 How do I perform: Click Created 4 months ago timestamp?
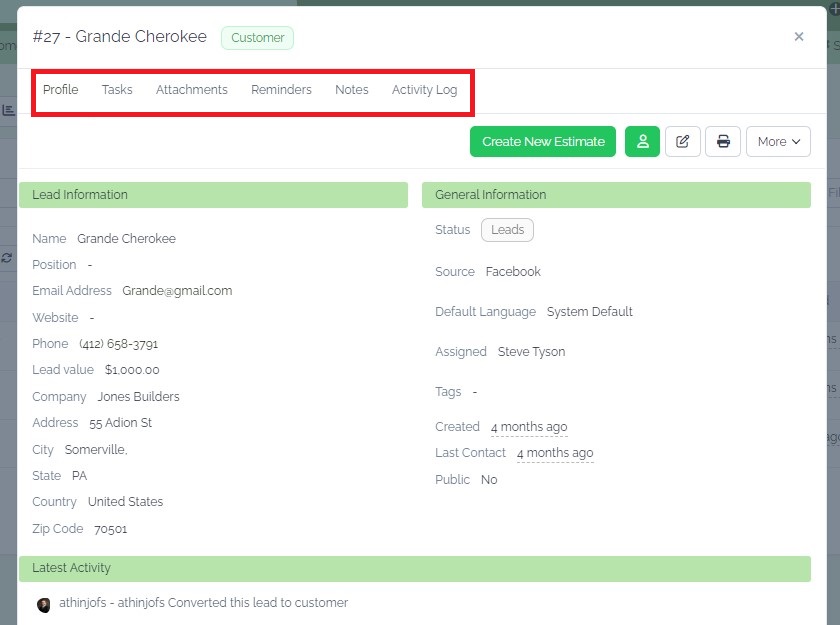pos(529,427)
